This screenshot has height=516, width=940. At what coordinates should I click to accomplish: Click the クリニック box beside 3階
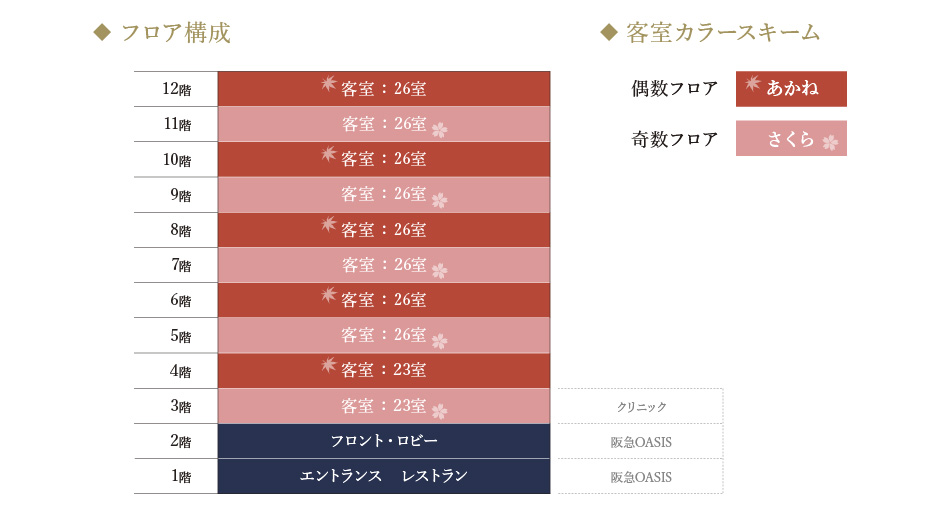pos(640,406)
